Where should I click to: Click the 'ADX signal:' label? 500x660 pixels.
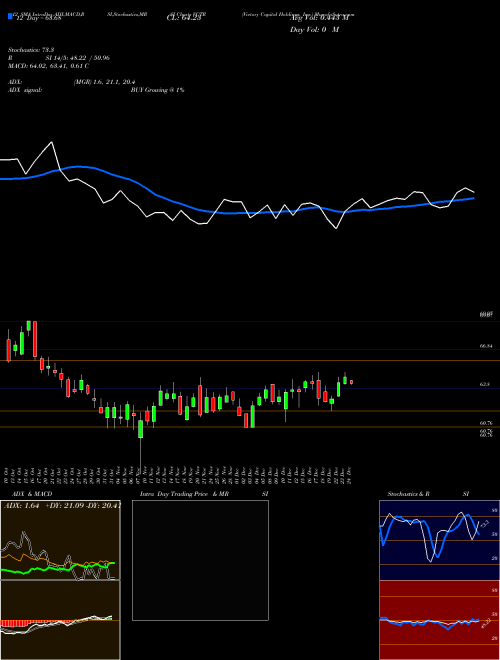(x=25, y=90)
